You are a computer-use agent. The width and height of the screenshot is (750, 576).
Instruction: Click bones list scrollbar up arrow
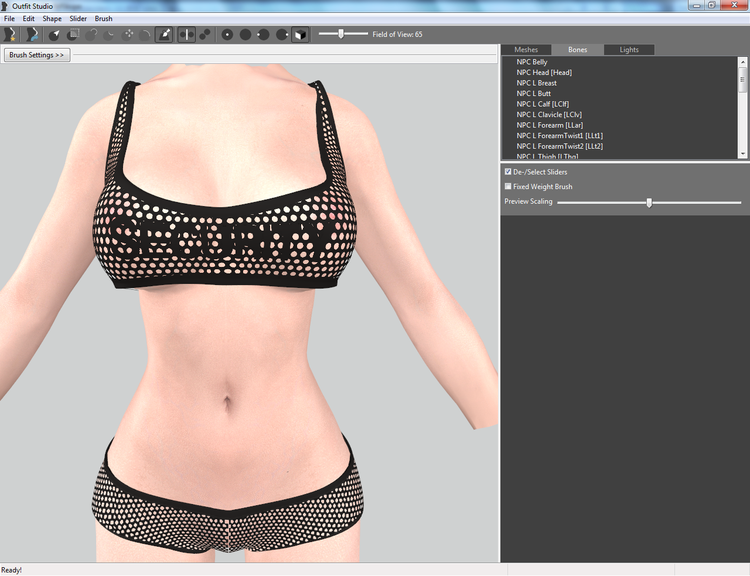(742, 62)
